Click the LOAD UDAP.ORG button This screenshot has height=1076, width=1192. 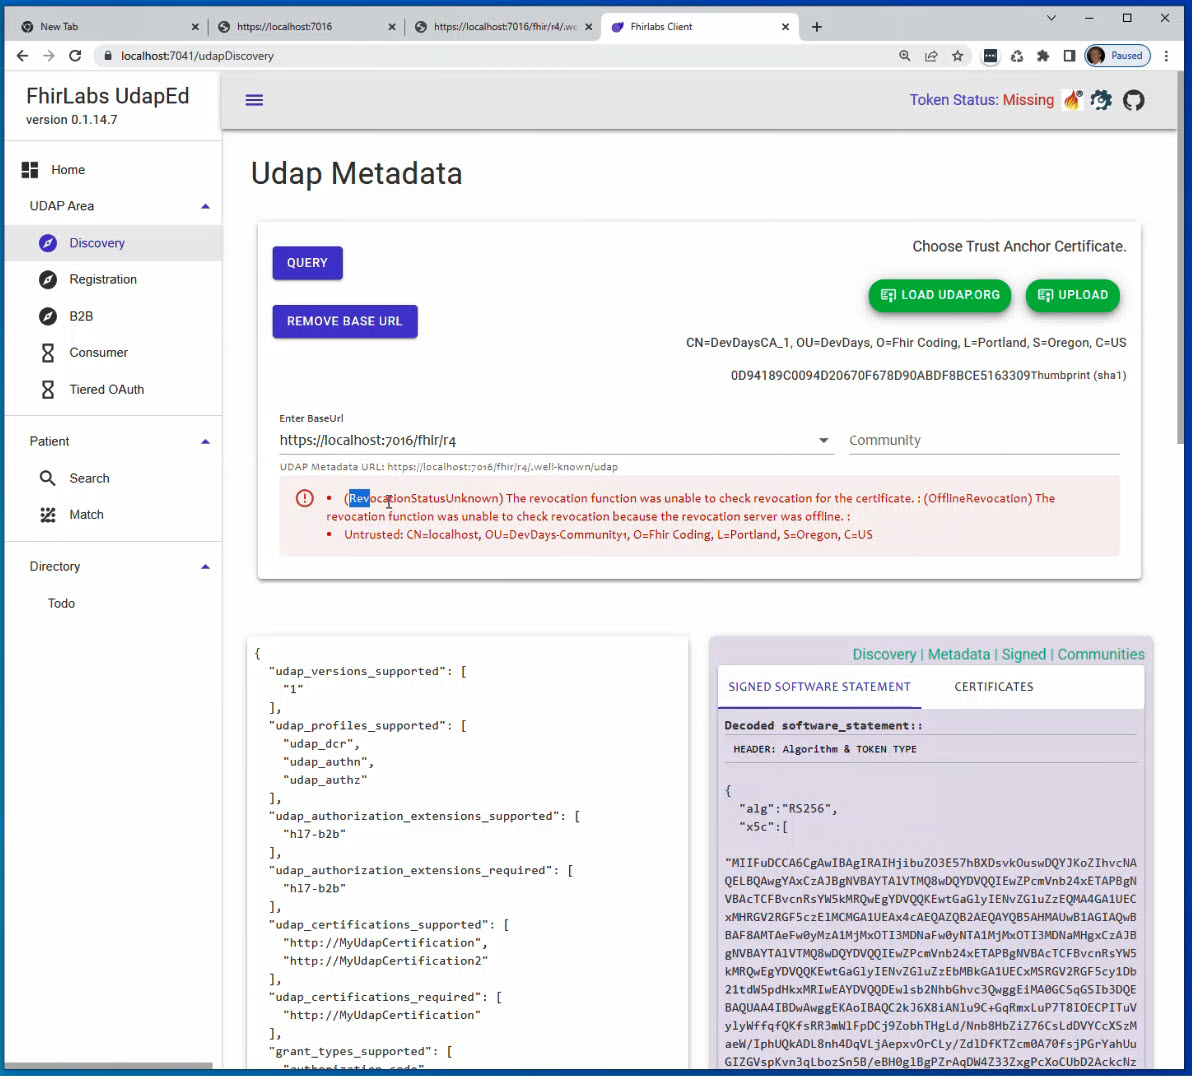click(939, 295)
